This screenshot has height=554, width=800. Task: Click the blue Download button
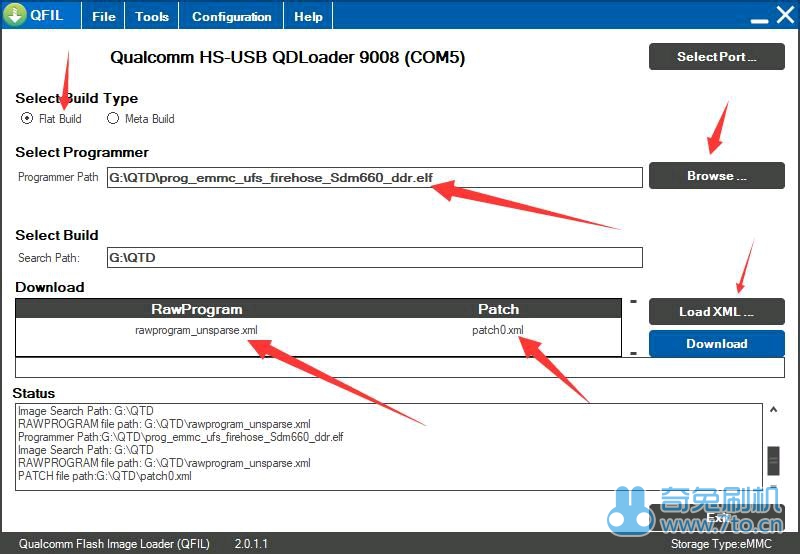[716, 343]
